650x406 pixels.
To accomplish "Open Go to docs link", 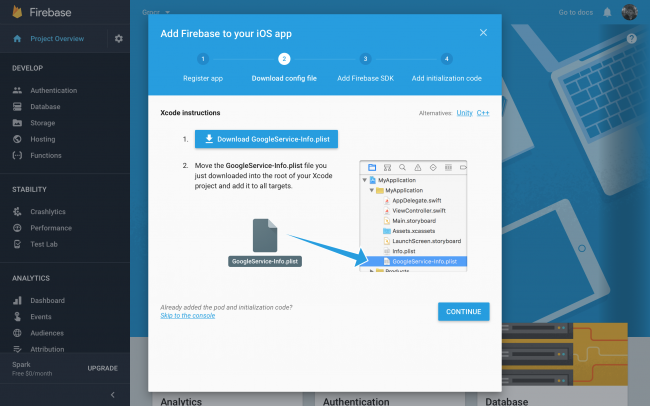I will [x=575, y=12].
